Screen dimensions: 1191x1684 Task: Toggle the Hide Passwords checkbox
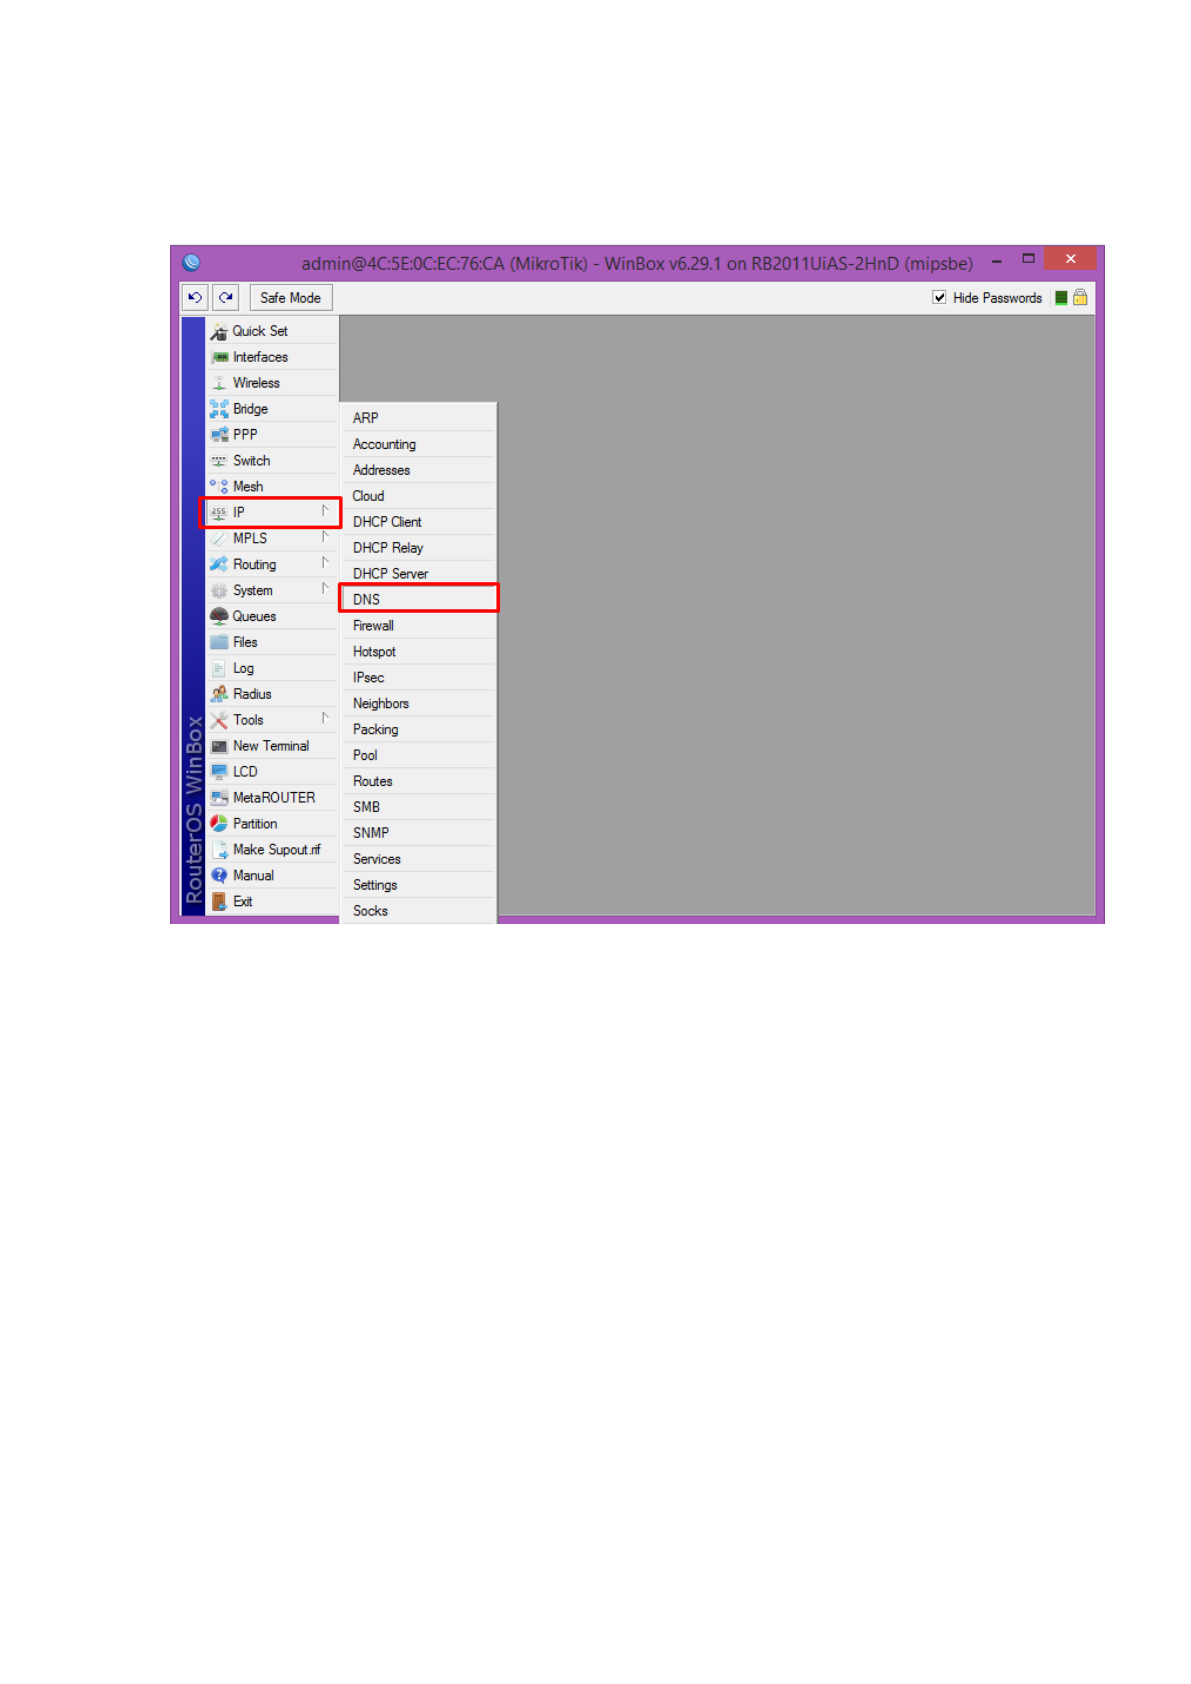tap(939, 298)
